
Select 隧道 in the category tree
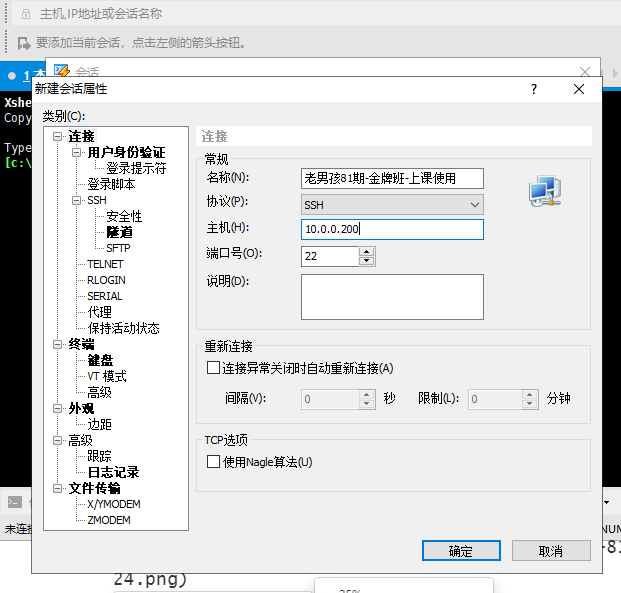119,232
